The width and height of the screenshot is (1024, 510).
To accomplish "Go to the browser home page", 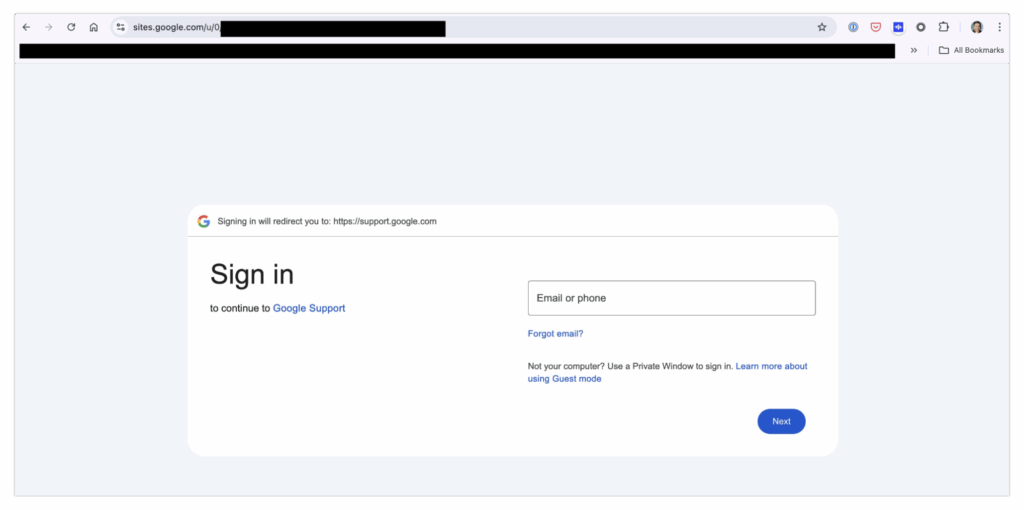I will pos(93,27).
